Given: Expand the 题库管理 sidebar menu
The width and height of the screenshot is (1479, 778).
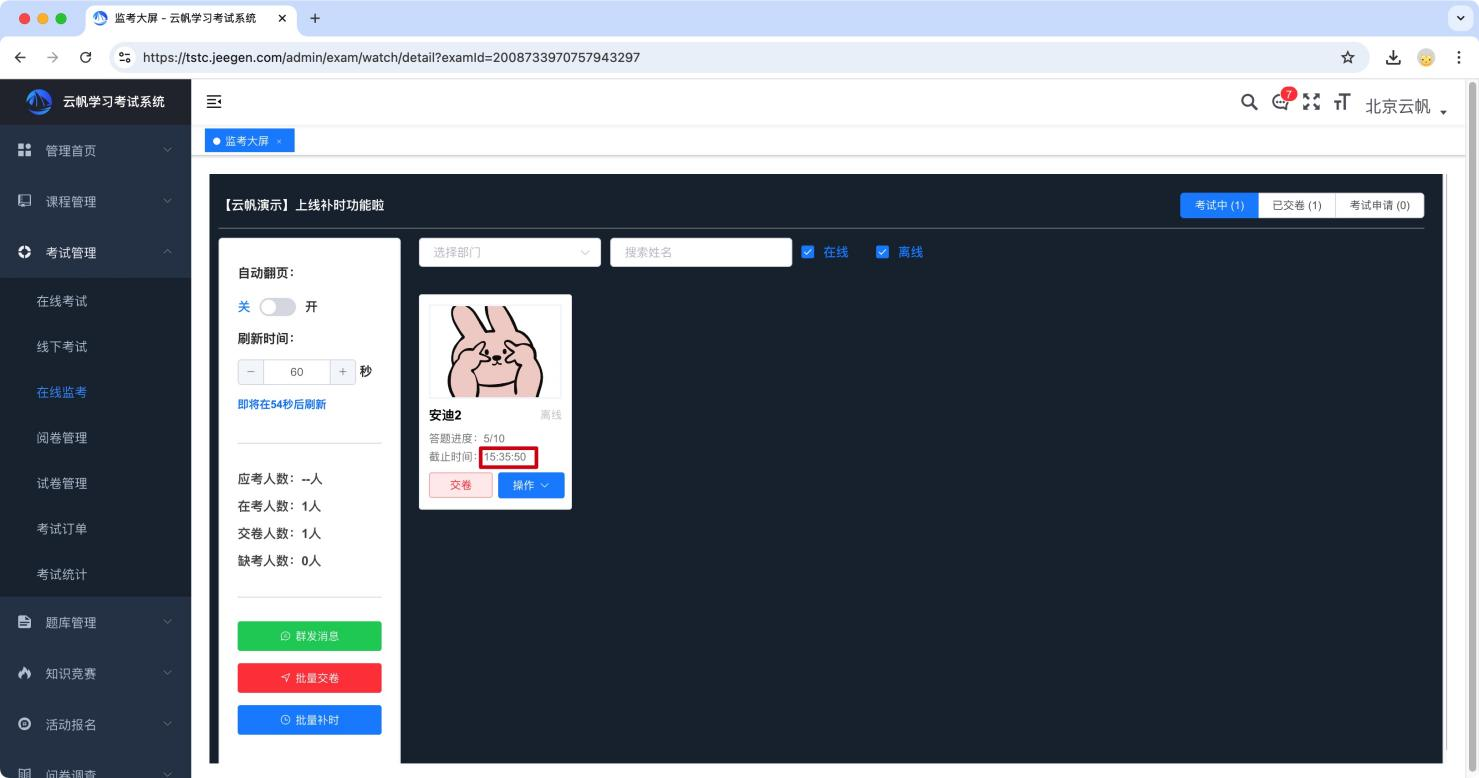Looking at the screenshot, I should pyautogui.click(x=95, y=622).
